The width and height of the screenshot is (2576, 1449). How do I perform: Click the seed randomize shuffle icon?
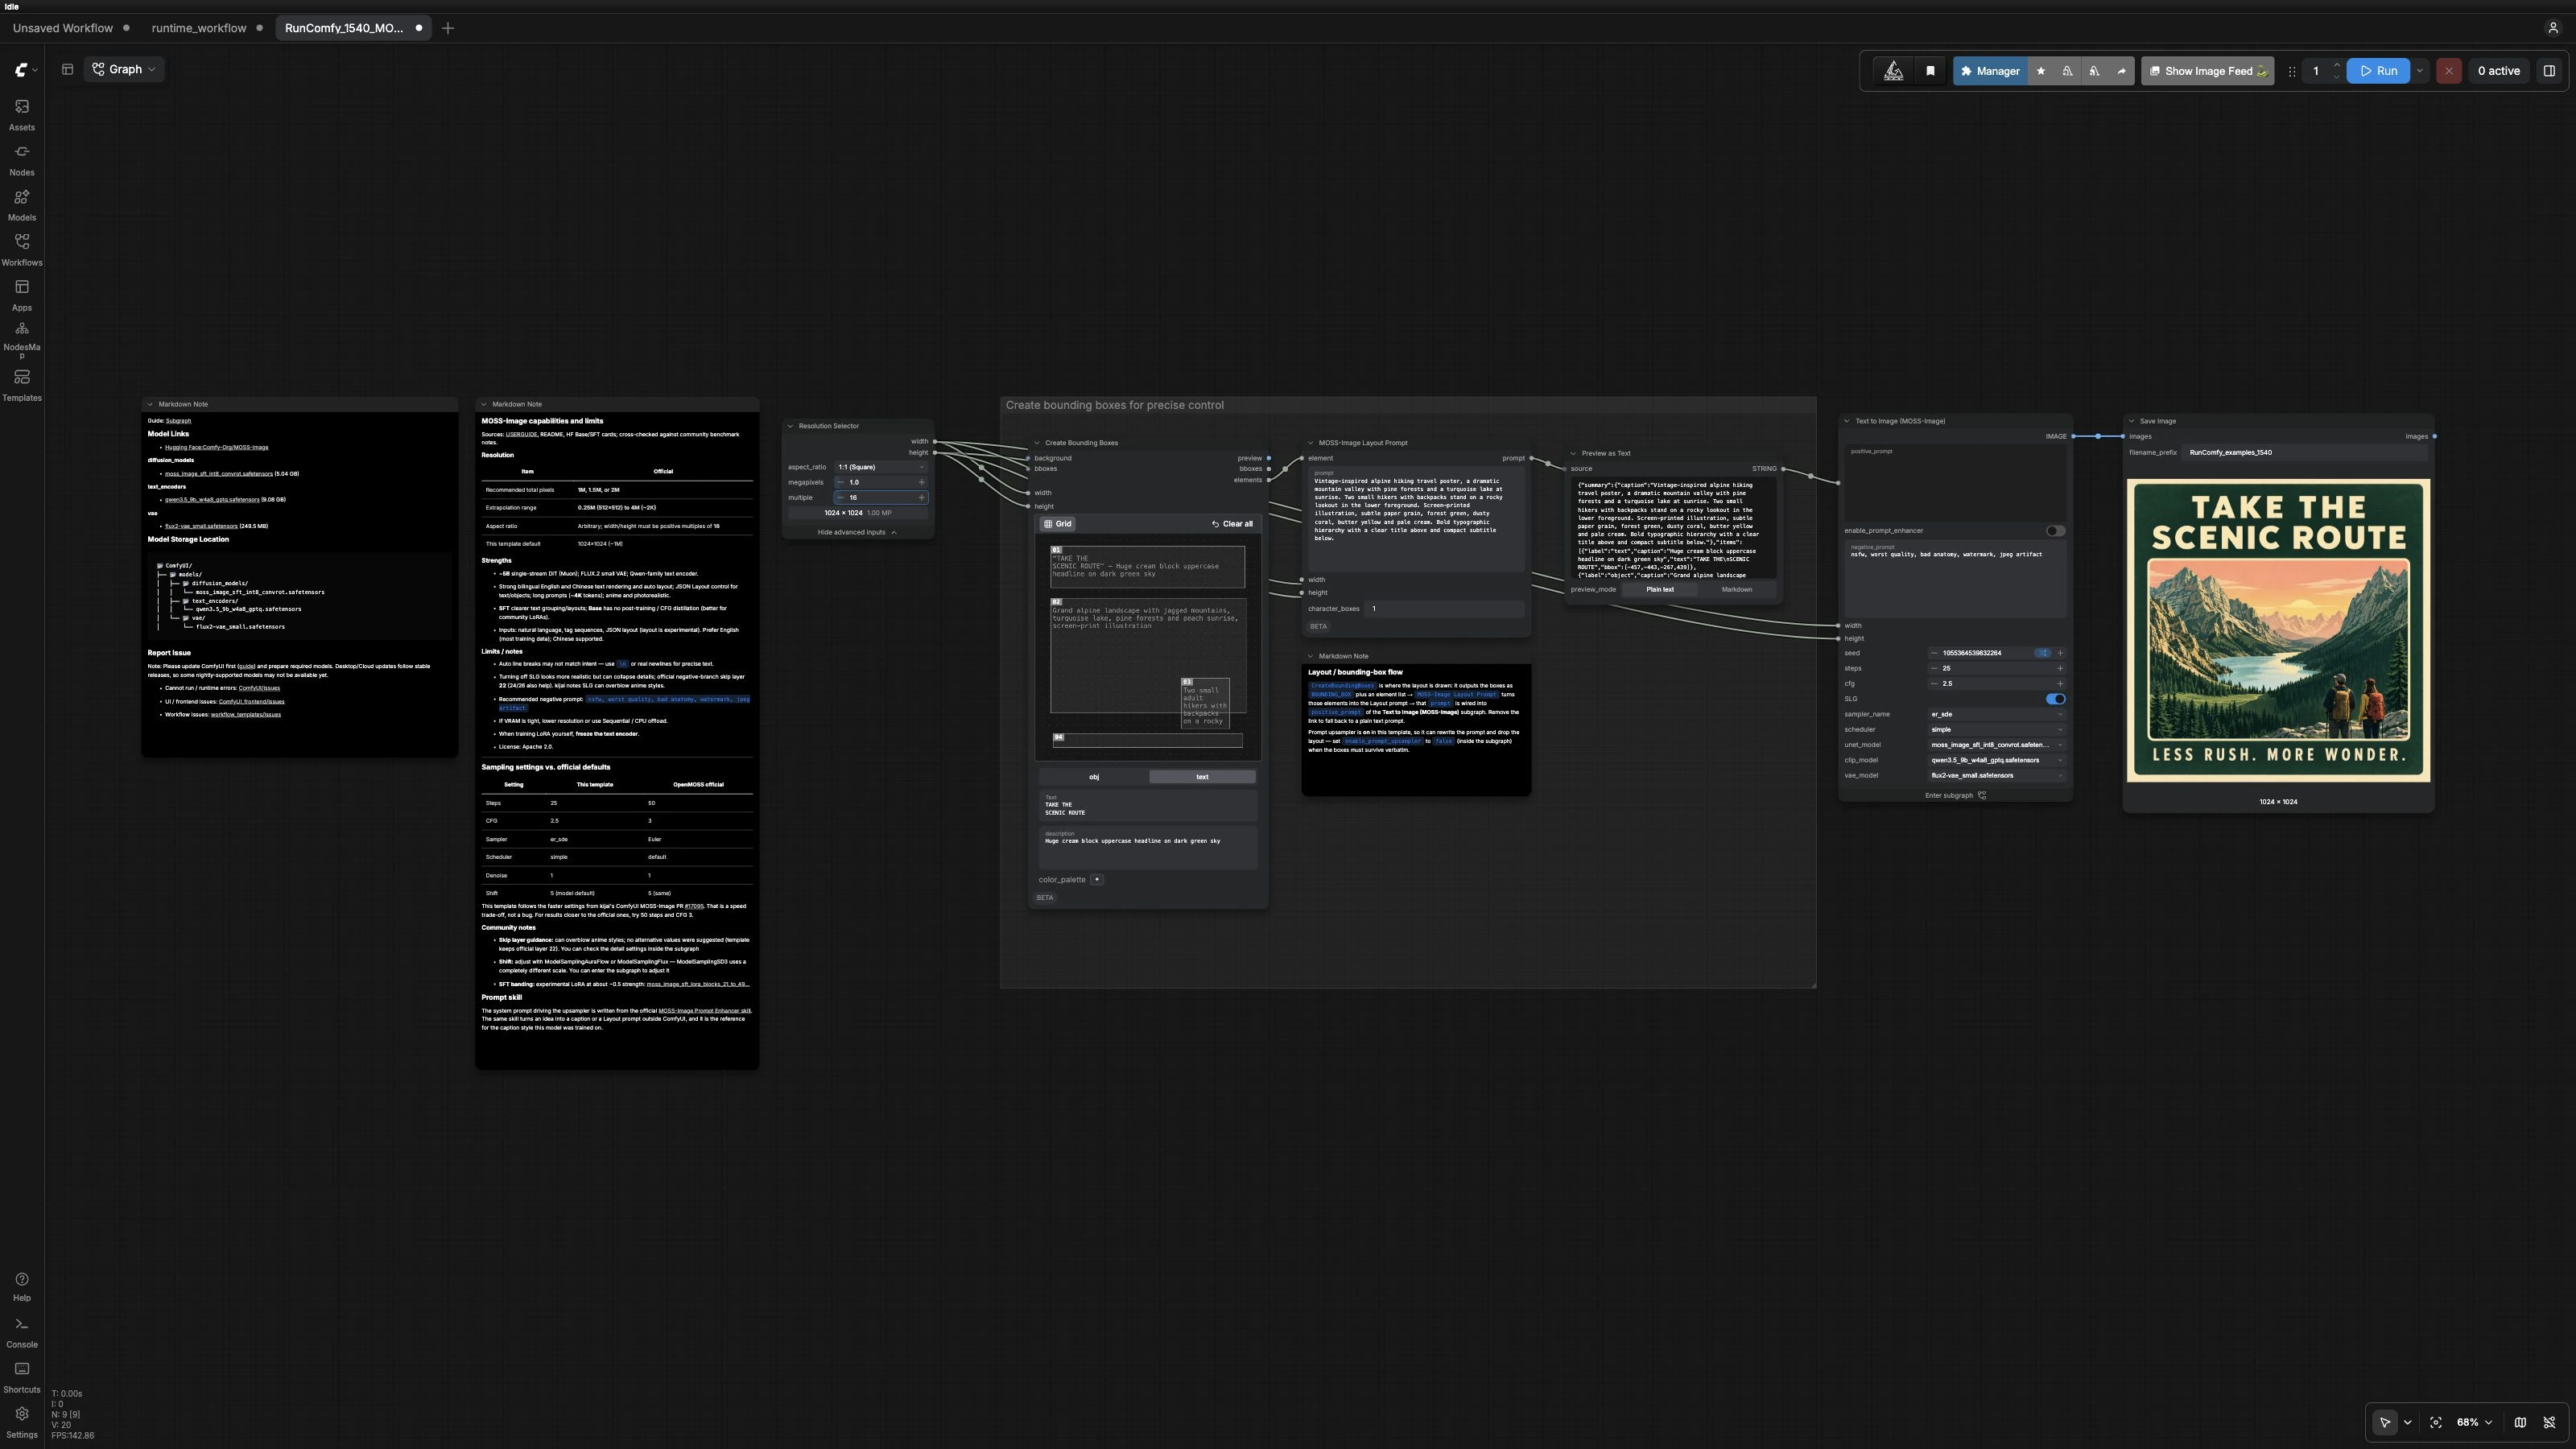(x=2042, y=653)
